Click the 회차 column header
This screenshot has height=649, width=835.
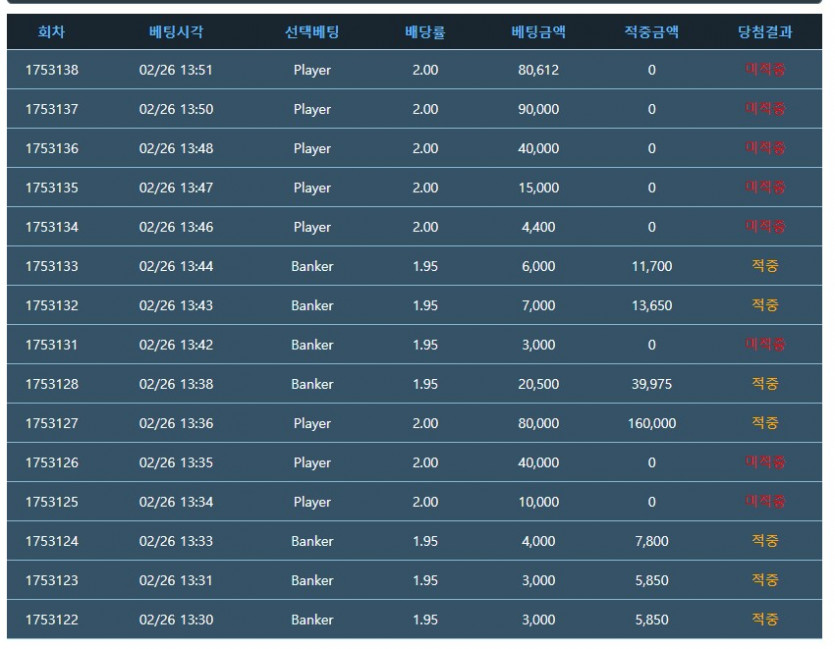(51, 32)
